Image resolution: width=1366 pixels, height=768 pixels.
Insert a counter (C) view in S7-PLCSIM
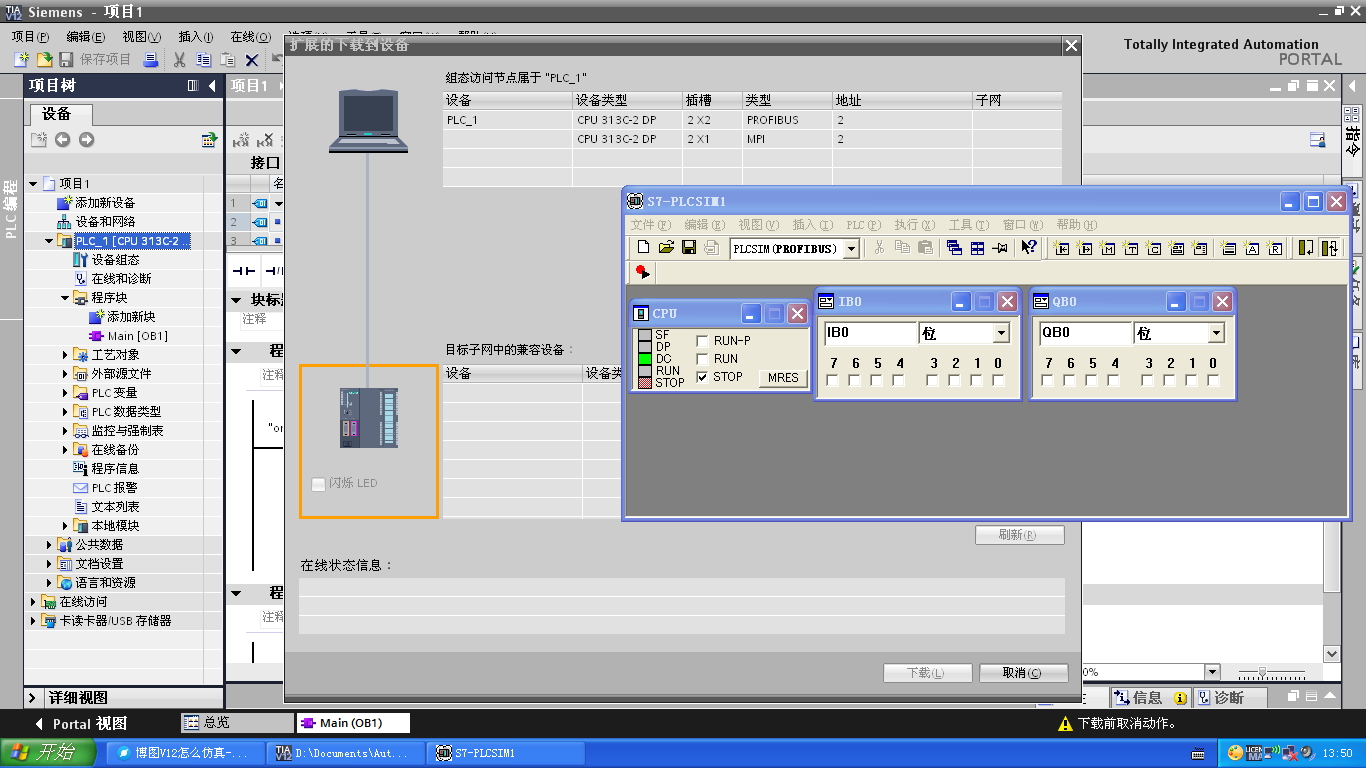coord(1154,248)
